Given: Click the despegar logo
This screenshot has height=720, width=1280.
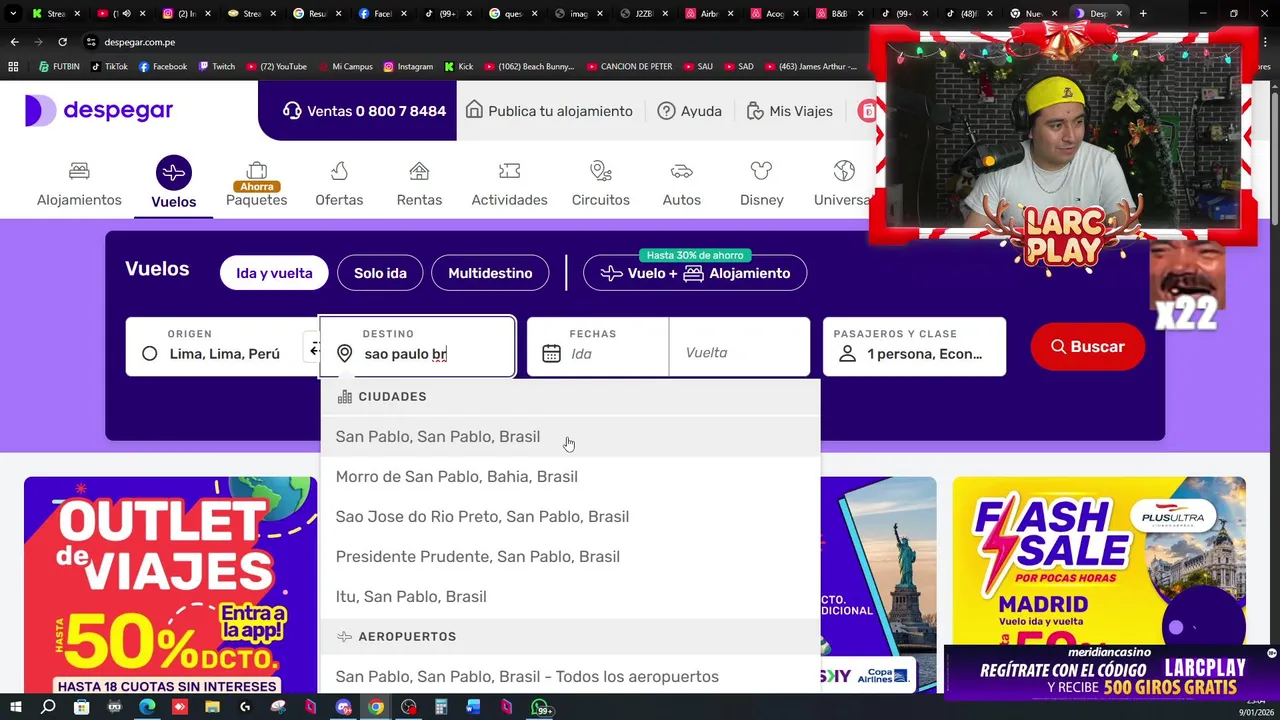Looking at the screenshot, I should point(99,110).
